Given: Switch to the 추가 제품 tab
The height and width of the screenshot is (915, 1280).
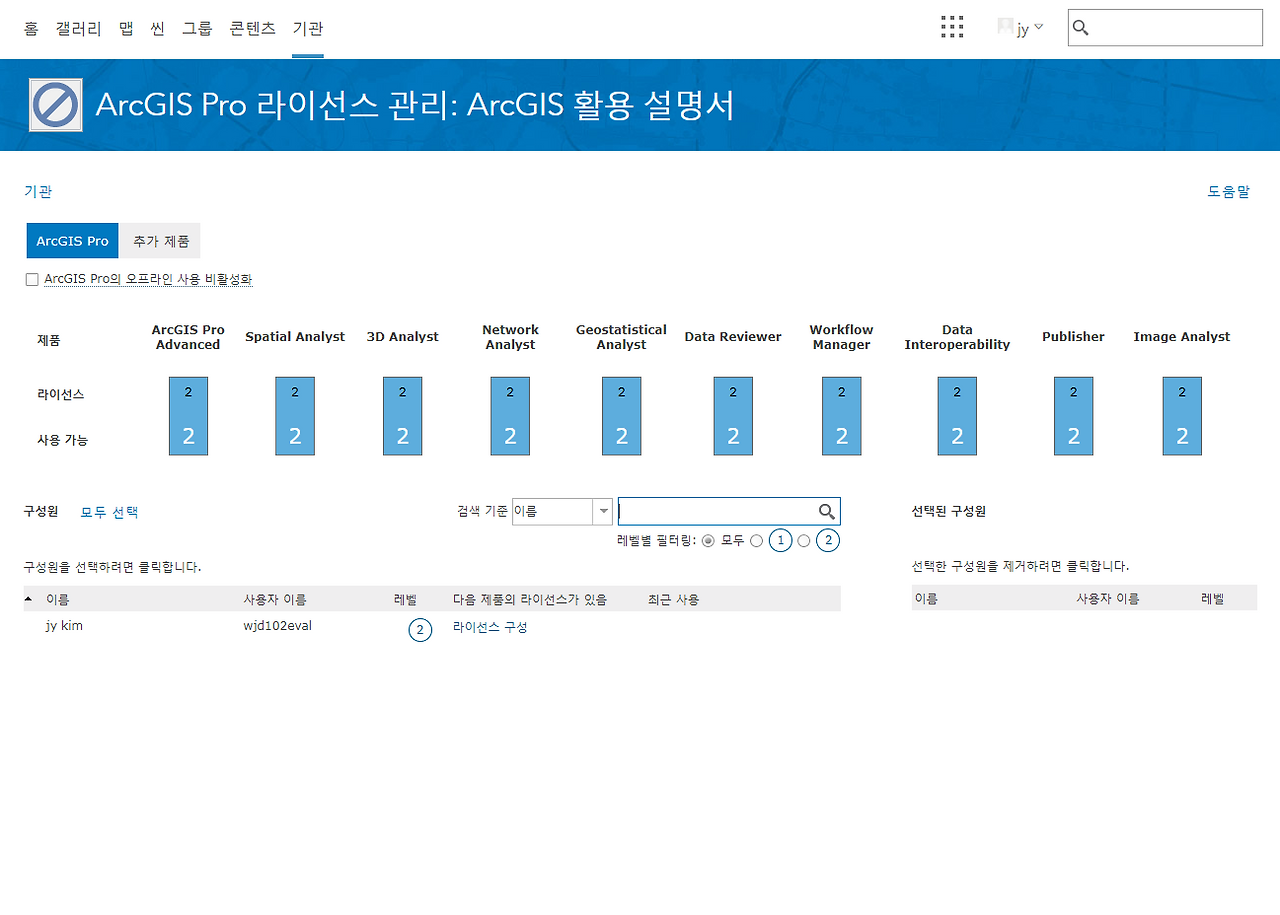Looking at the screenshot, I should 161,241.
